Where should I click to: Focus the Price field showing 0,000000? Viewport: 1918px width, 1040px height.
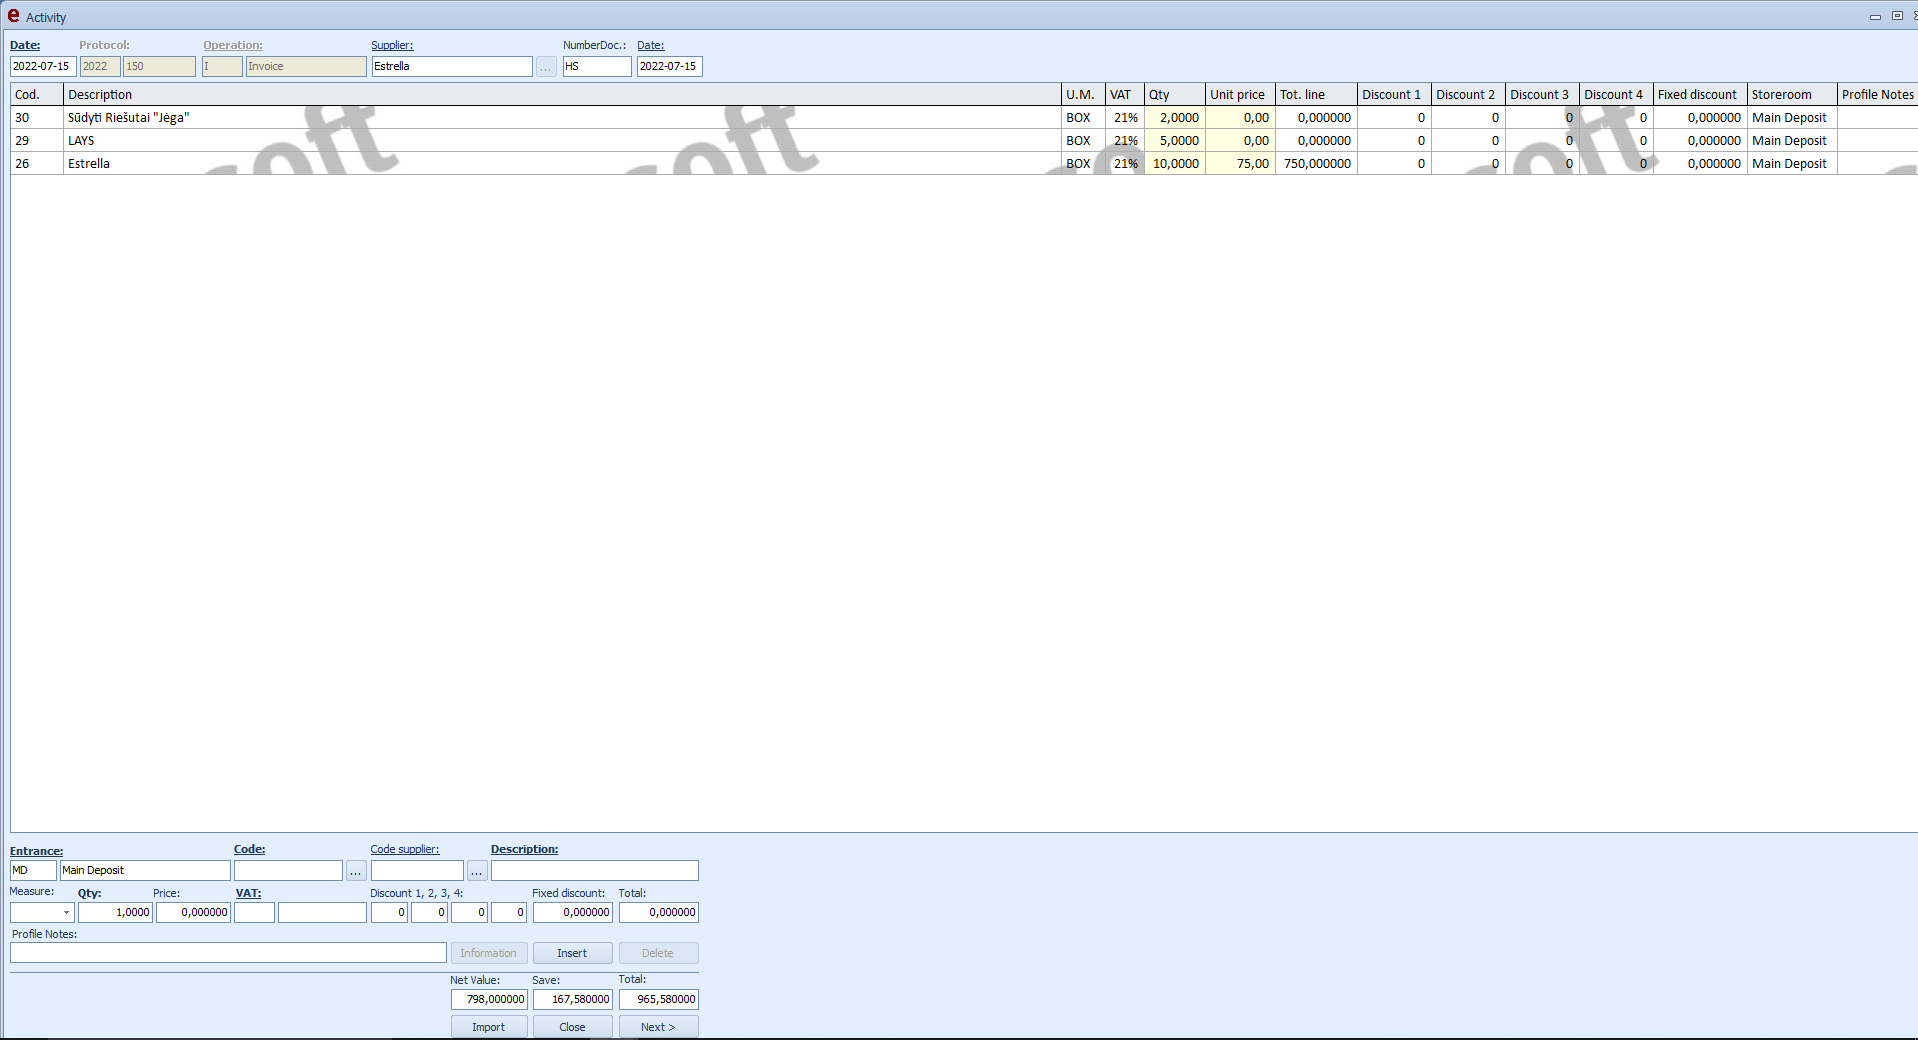pos(193,913)
